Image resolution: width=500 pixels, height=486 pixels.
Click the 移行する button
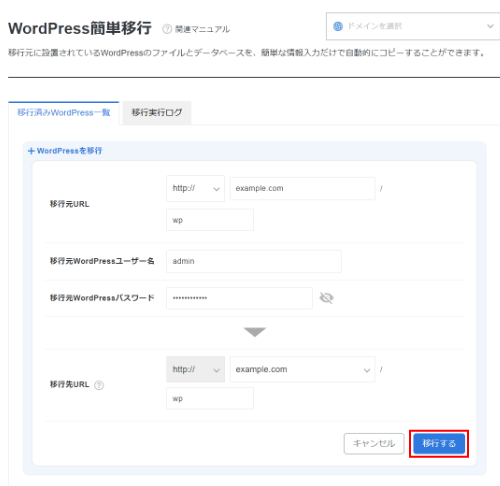[x=439, y=444]
